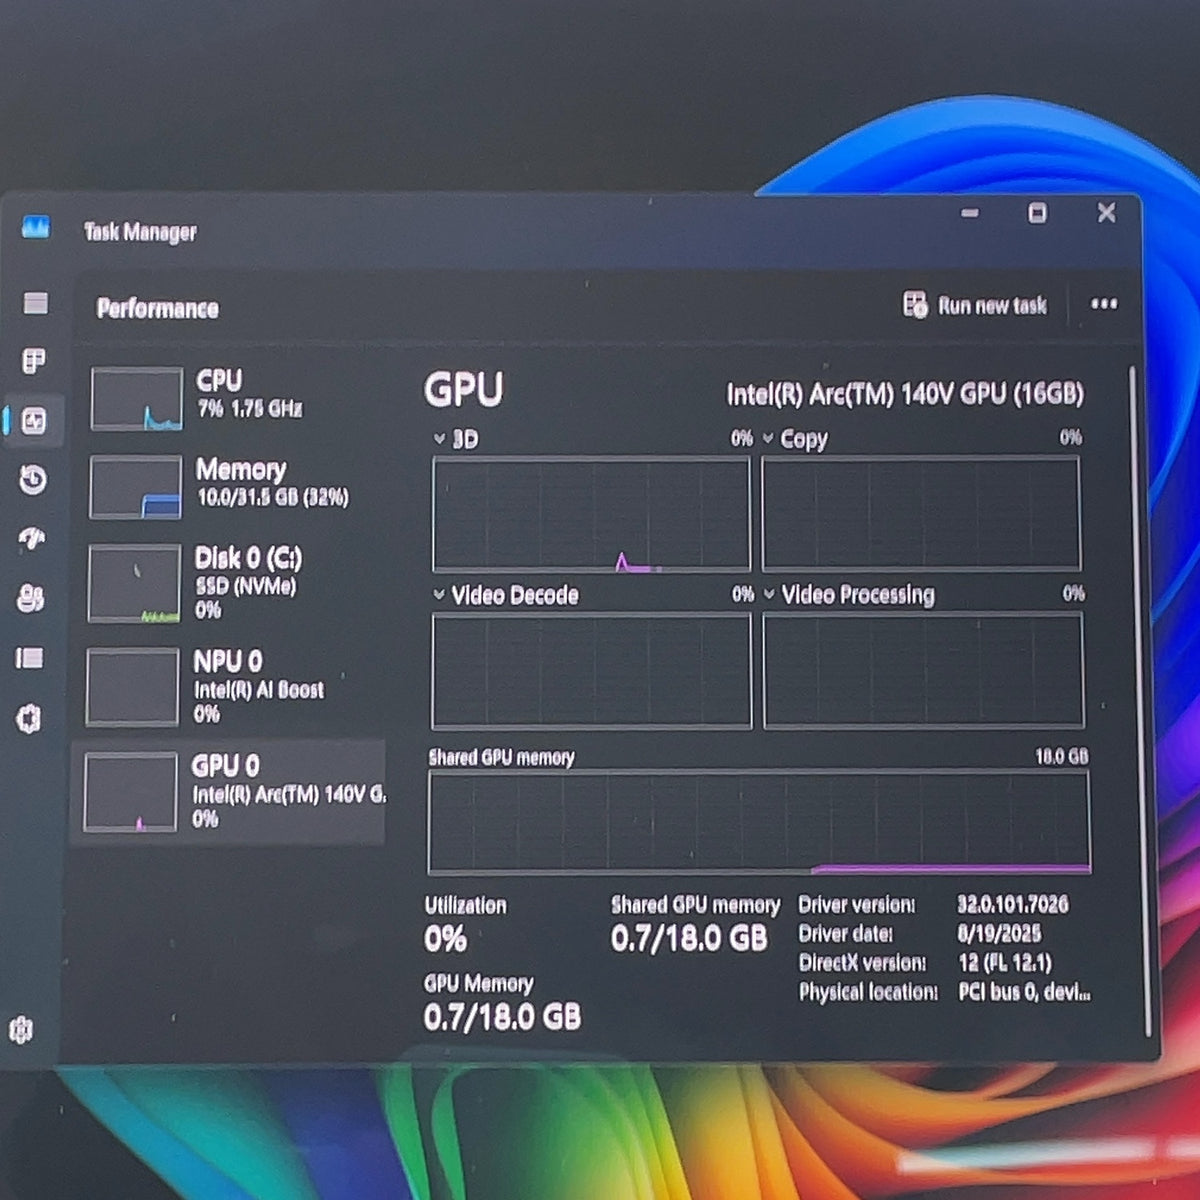Viewport: 1200px width, 1200px height.
Task: Open the Details sidebar icon
Action: click(30, 658)
